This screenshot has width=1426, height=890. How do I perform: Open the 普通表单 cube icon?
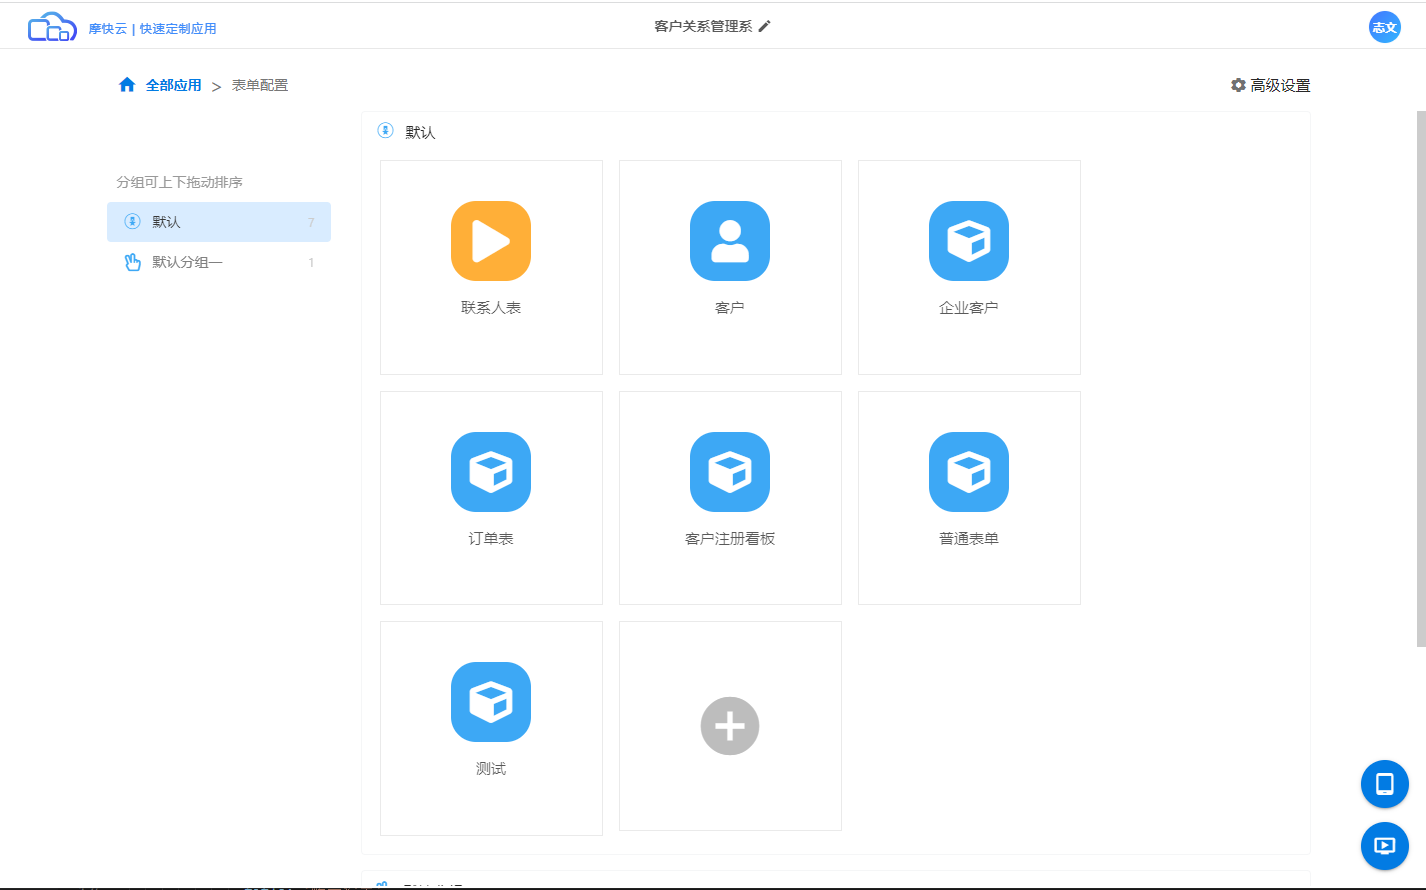point(969,472)
